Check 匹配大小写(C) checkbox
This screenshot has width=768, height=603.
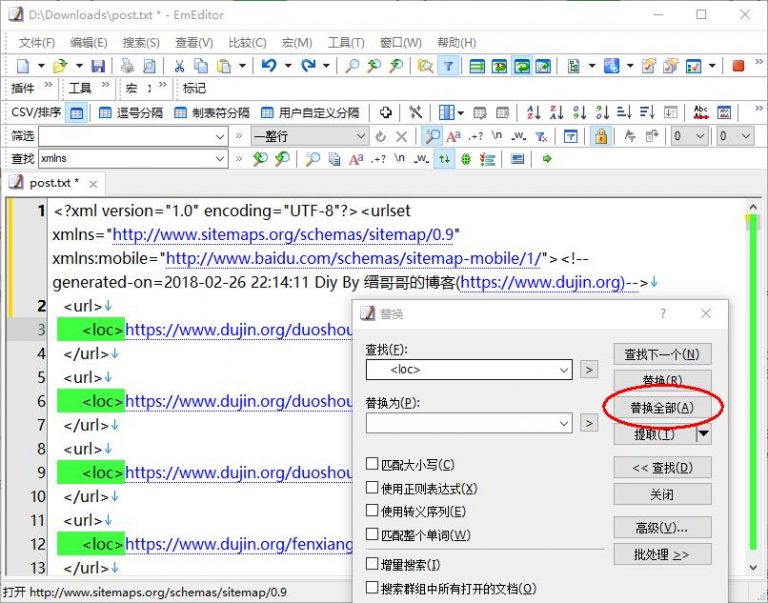[x=372, y=463]
